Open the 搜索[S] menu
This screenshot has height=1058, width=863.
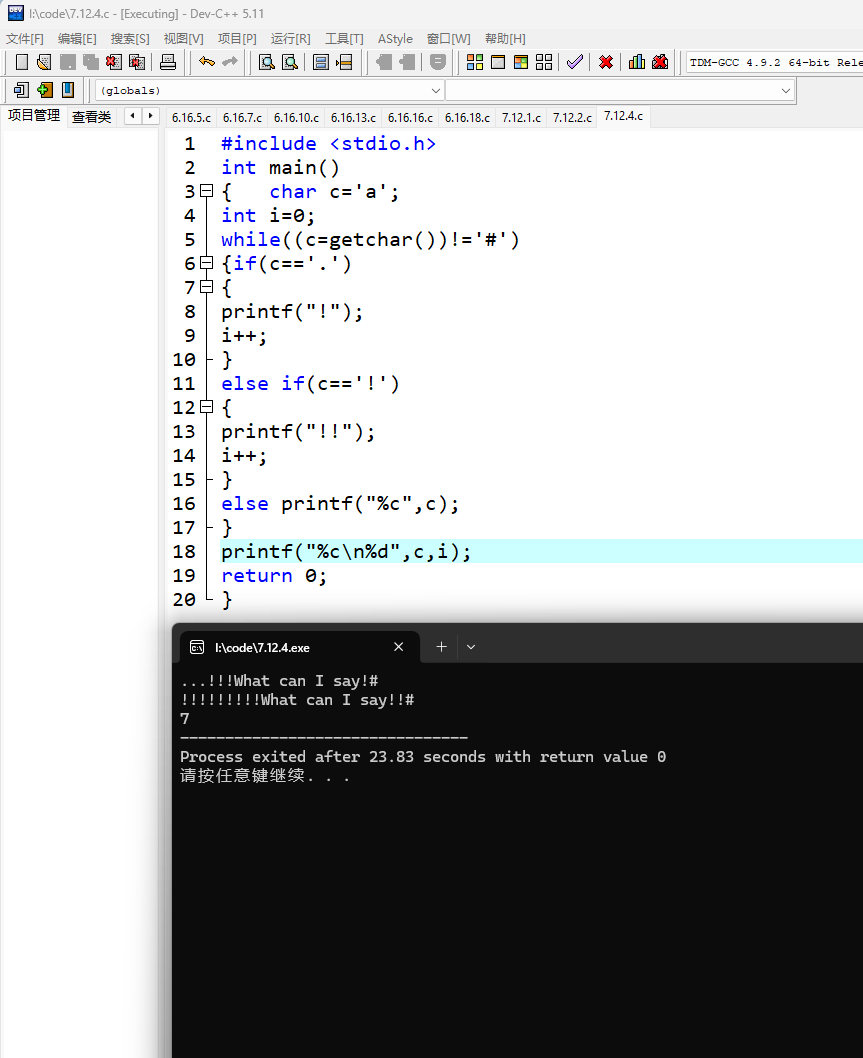click(130, 38)
